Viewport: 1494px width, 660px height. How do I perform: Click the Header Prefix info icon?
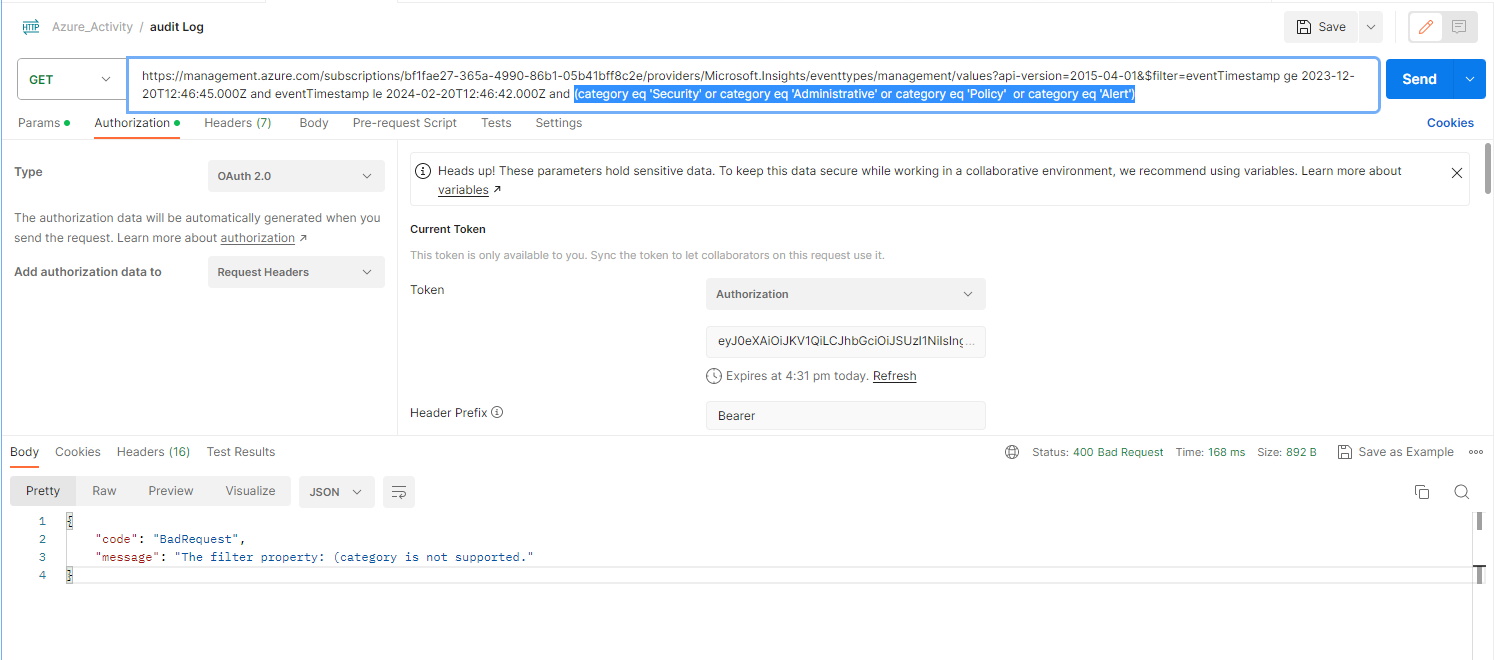point(497,412)
